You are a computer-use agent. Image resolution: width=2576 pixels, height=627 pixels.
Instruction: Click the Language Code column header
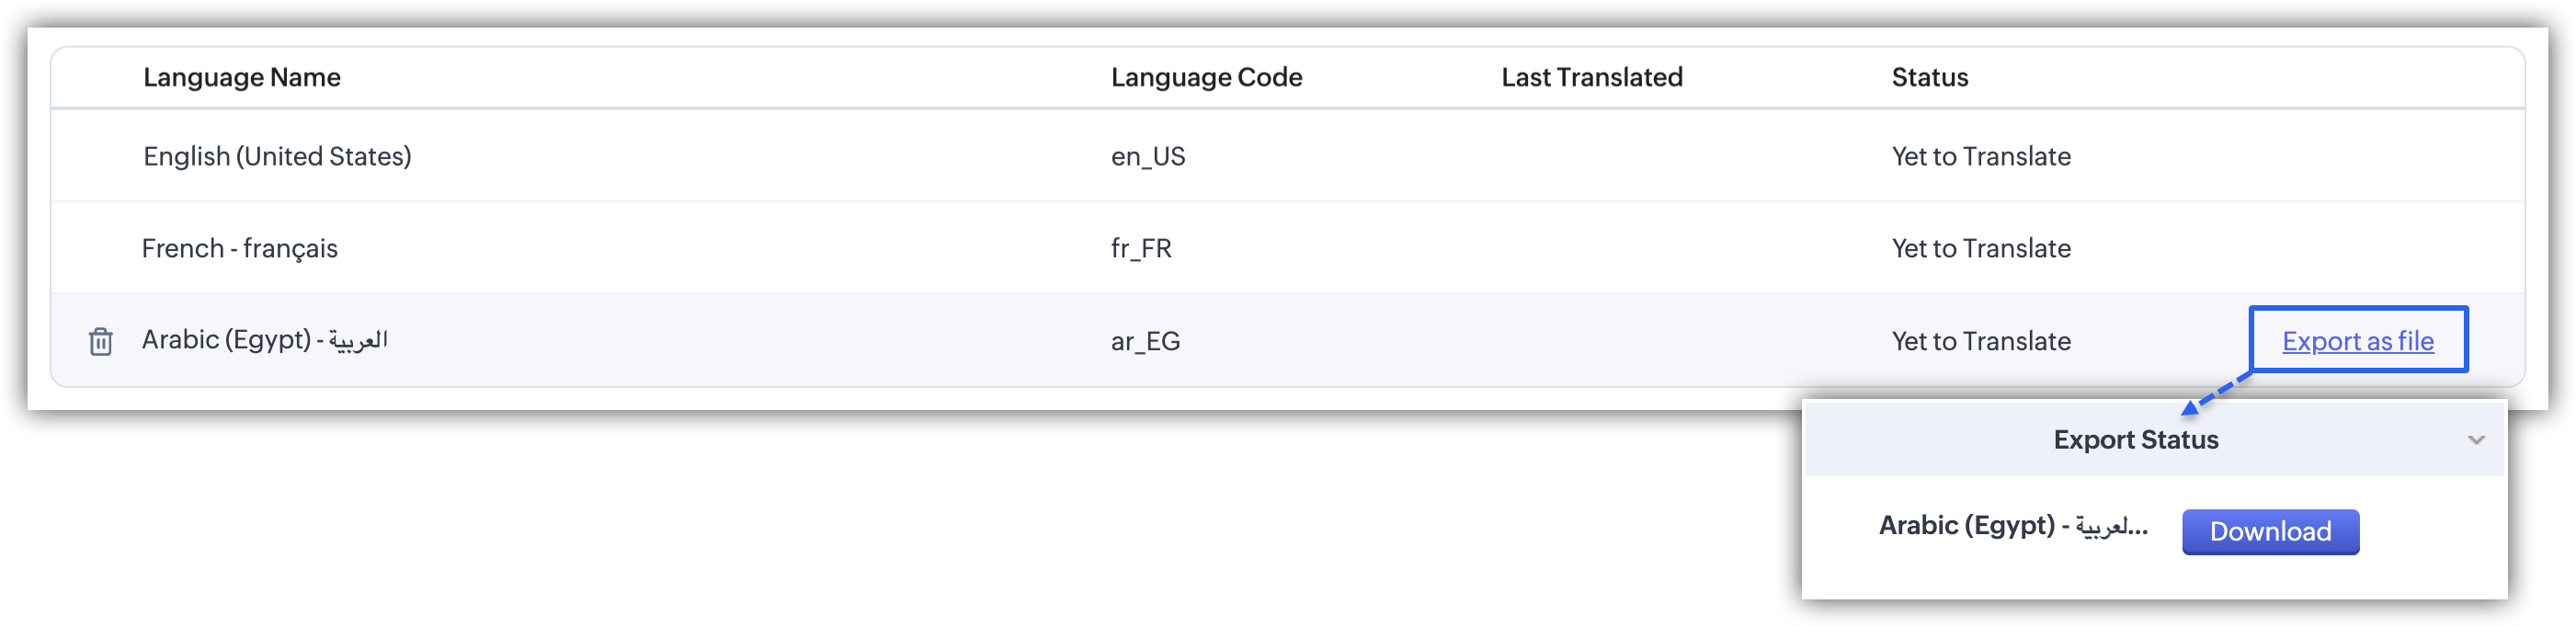coord(1206,77)
